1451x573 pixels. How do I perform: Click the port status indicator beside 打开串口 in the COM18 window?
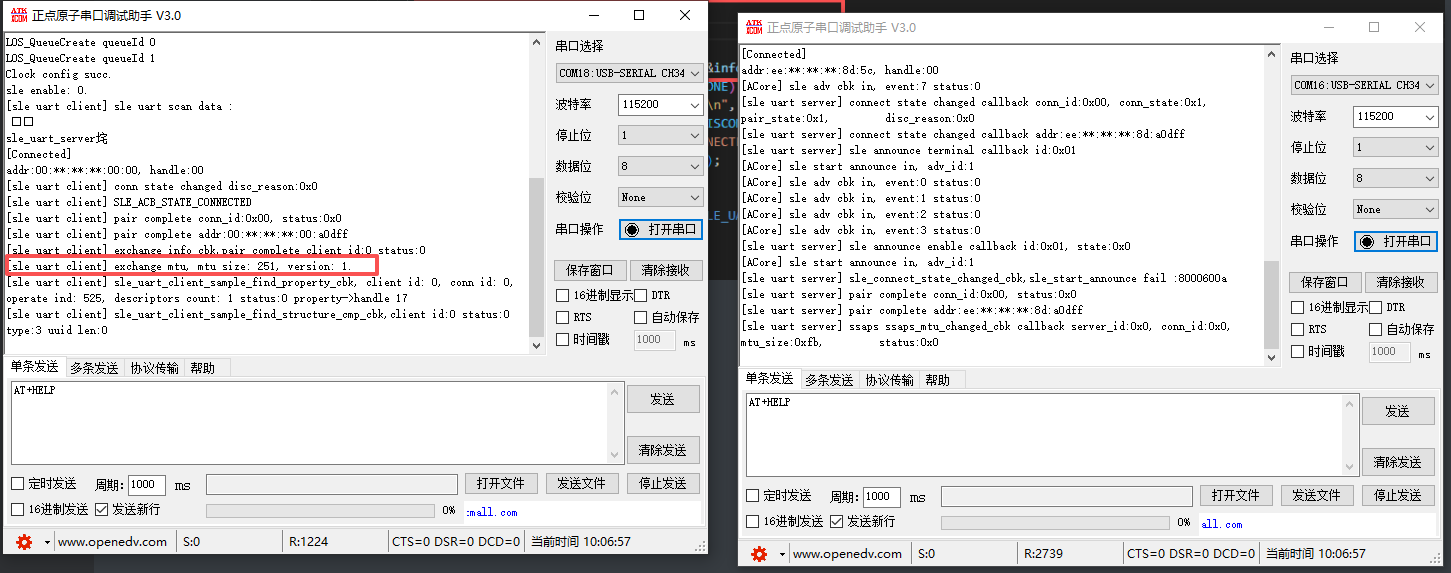click(x=632, y=229)
